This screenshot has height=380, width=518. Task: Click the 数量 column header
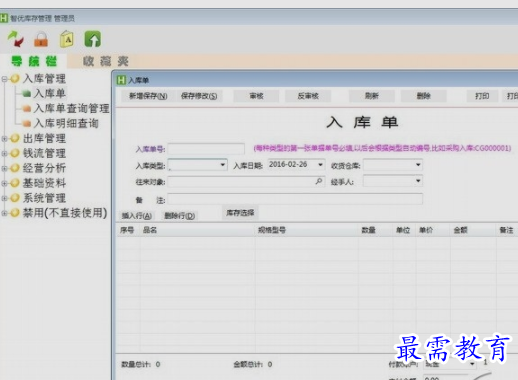[x=375, y=230]
